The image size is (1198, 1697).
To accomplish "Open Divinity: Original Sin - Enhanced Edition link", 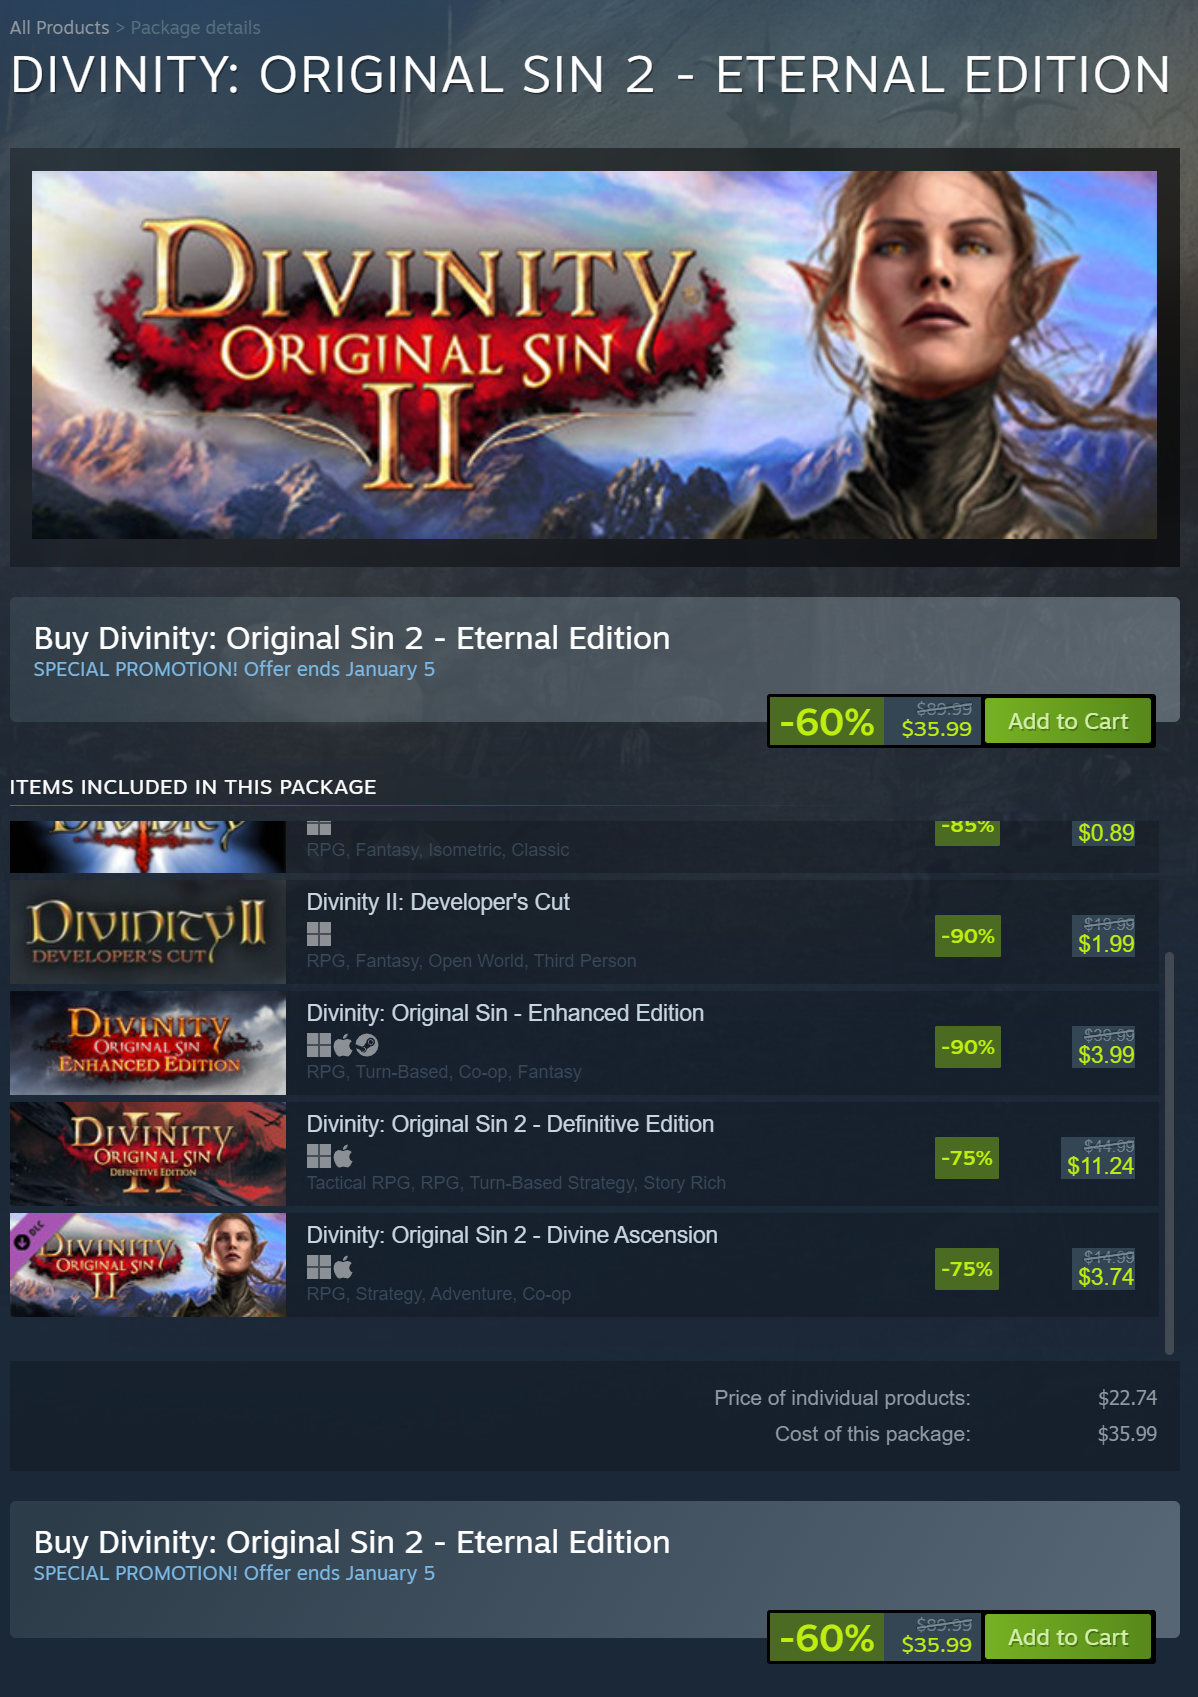I will tap(505, 1013).
